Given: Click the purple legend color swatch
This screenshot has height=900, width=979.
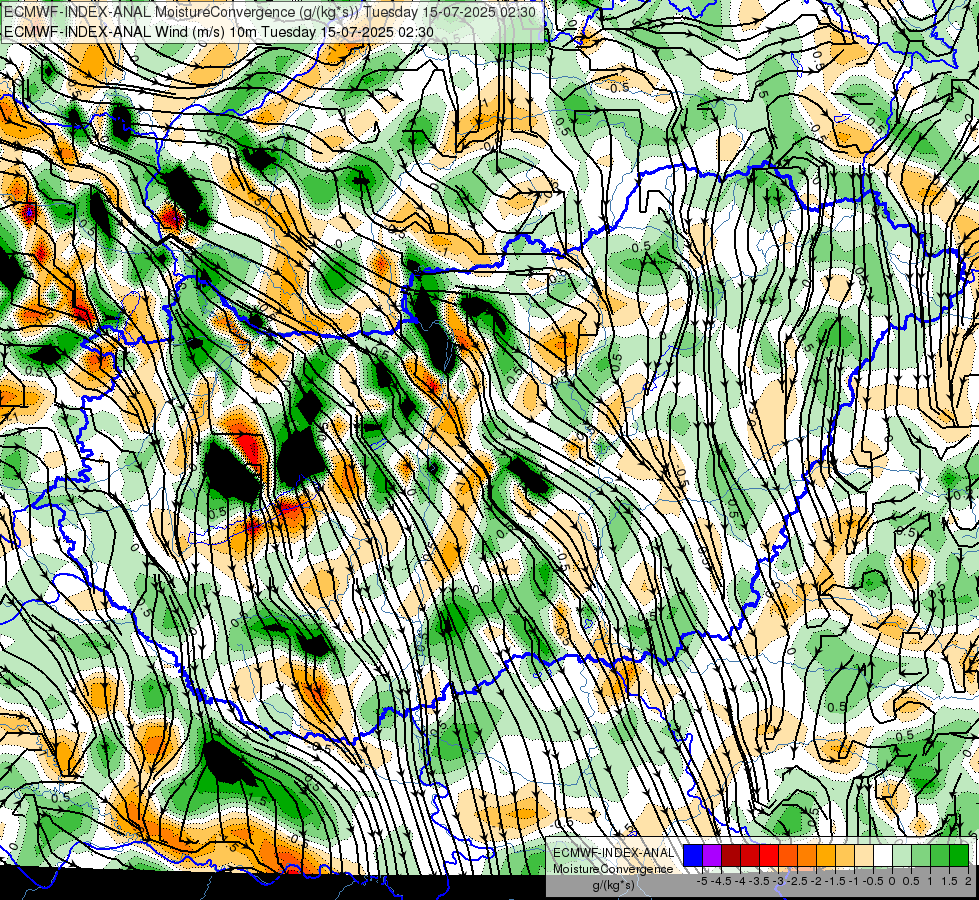Looking at the screenshot, I should tap(712, 855).
